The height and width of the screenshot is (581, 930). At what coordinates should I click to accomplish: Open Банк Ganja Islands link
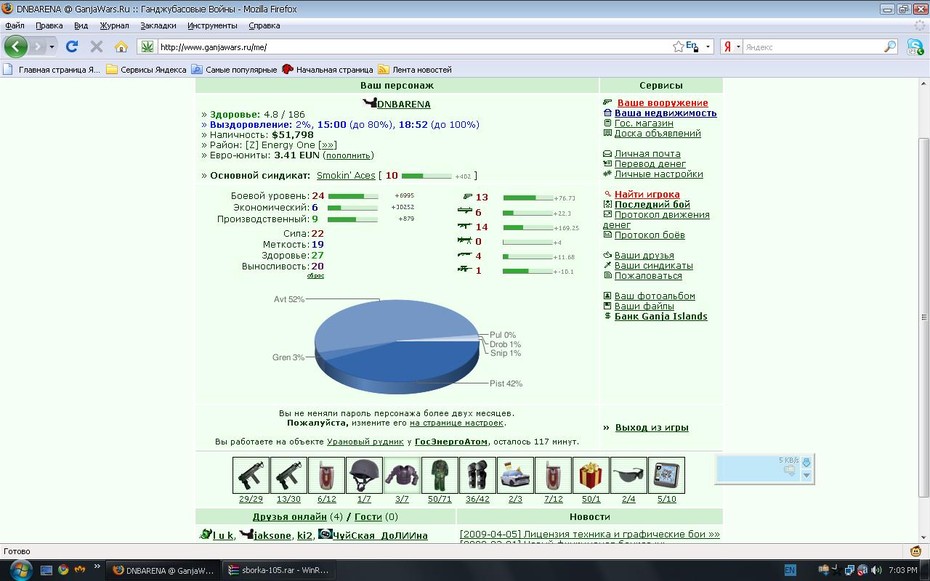pyautogui.click(x=661, y=317)
